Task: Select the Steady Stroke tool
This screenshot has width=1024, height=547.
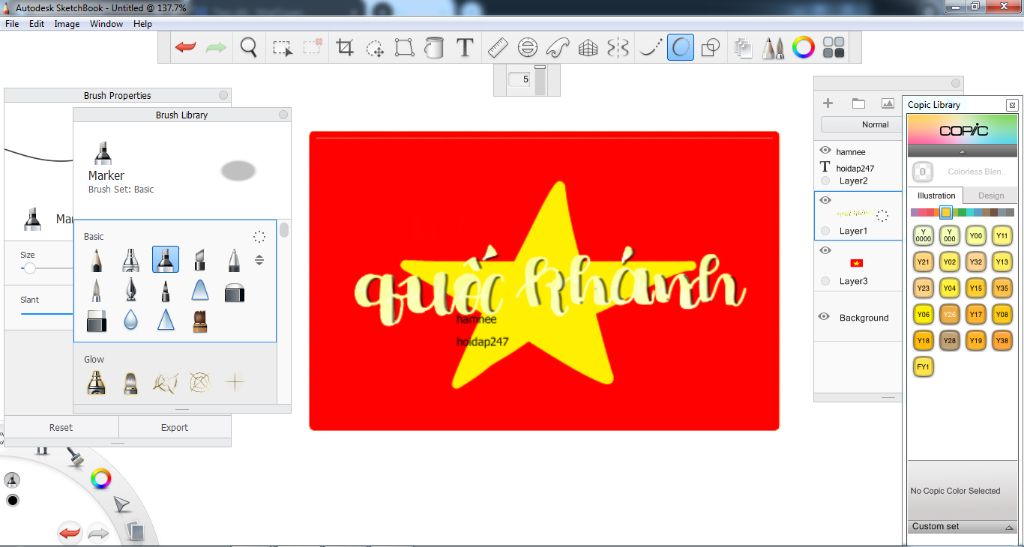Action: click(x=650, y=48)
